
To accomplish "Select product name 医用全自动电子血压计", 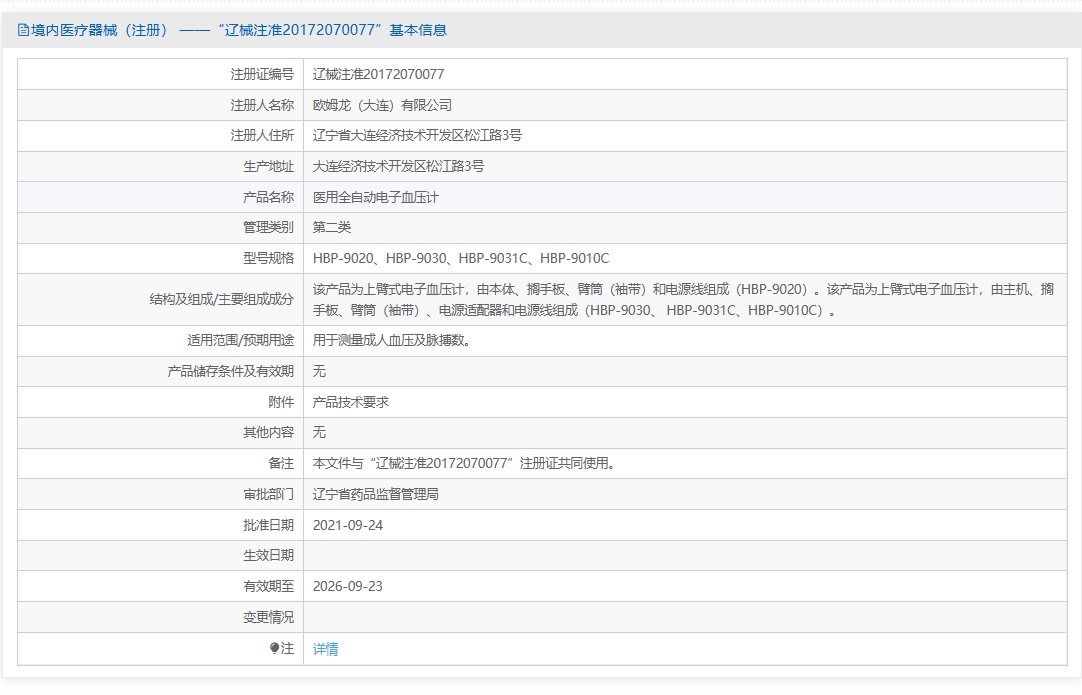I will (x=375, y=197).
